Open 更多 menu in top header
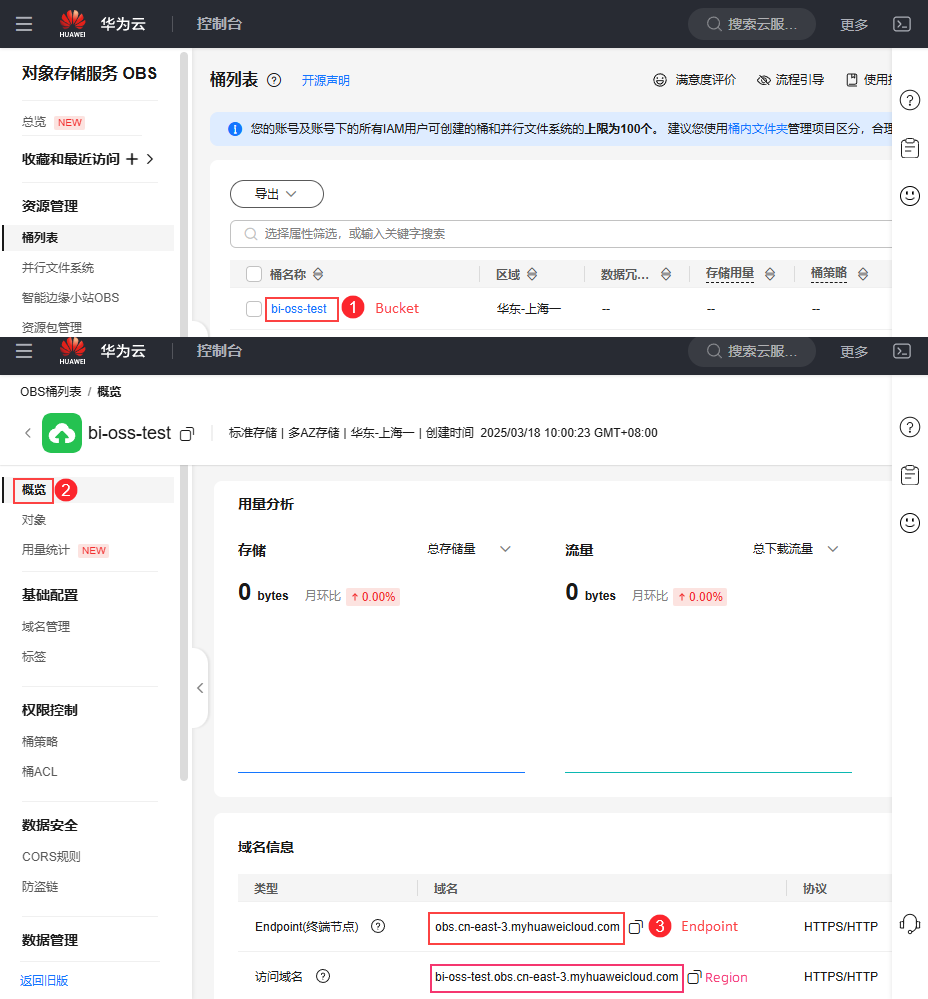 (853, 25)
